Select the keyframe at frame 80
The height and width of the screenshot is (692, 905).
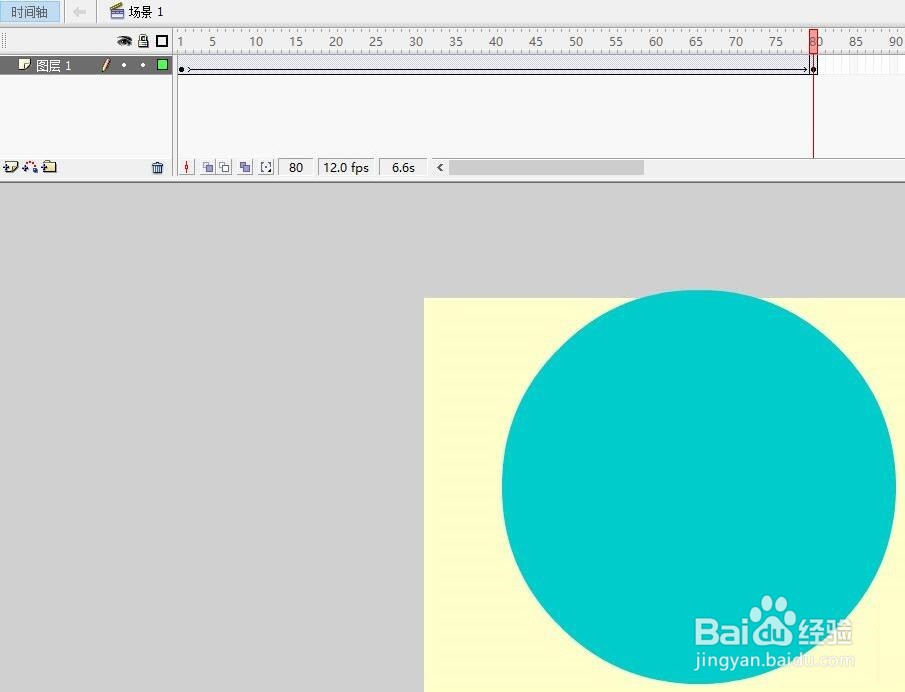point(813,69)
